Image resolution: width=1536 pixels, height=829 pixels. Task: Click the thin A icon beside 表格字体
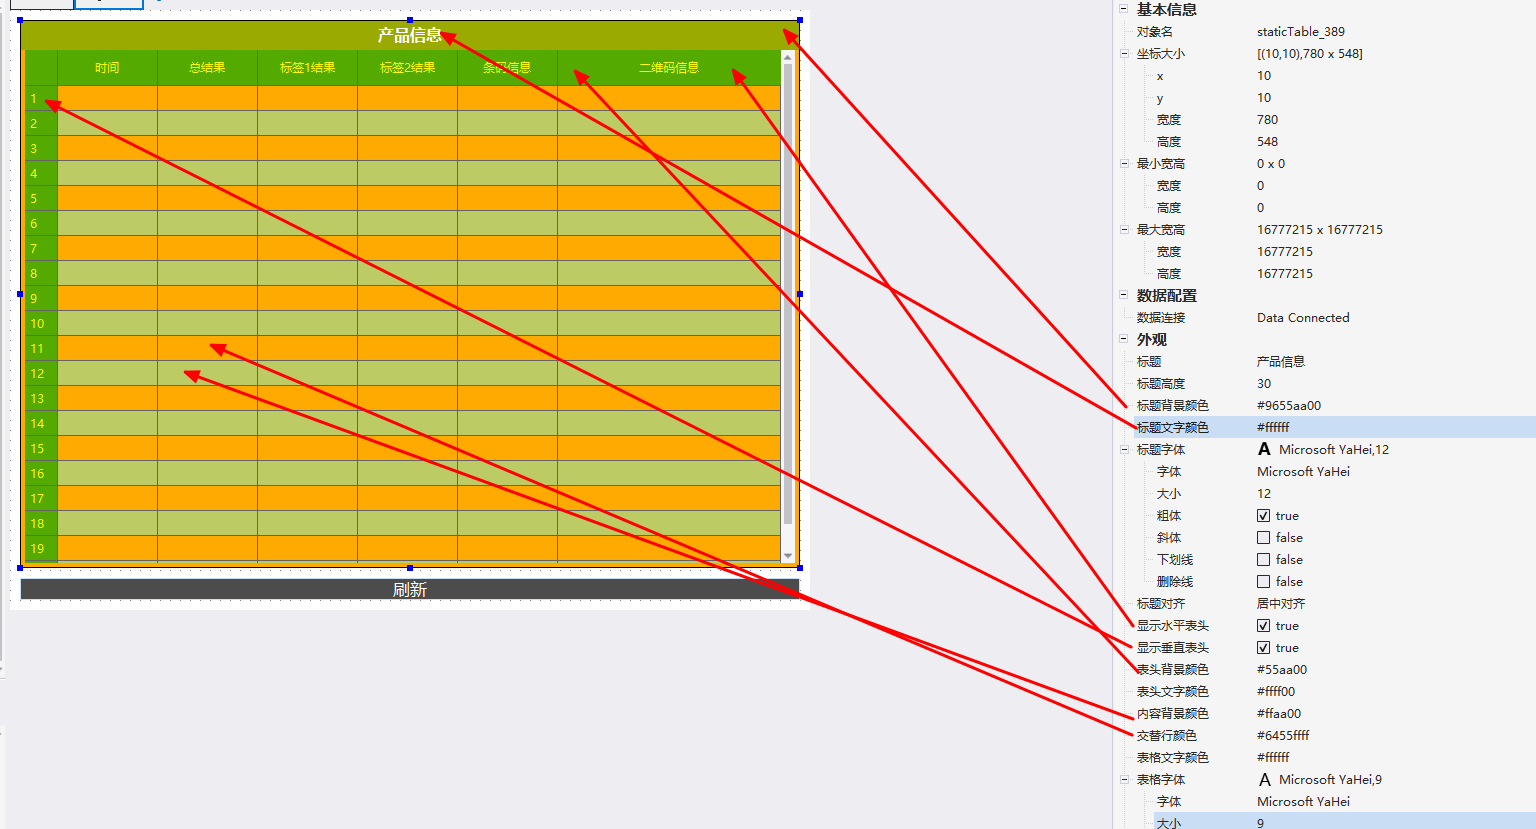click(1264, 780)
